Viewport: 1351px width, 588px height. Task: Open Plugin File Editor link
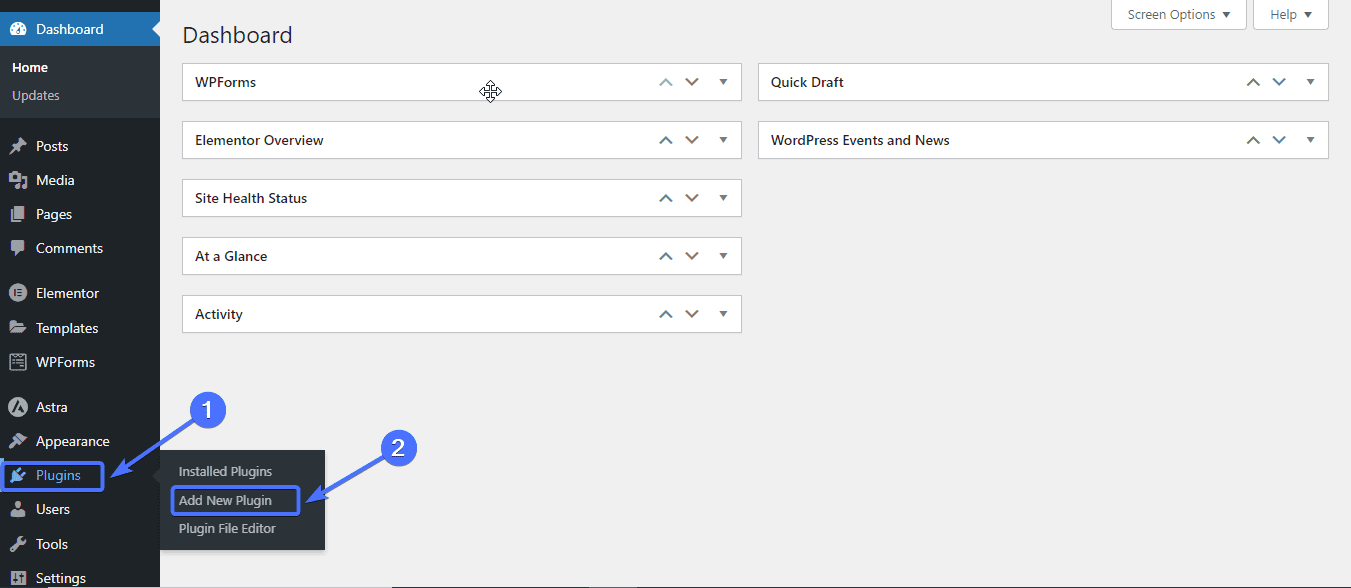point(227,528)
